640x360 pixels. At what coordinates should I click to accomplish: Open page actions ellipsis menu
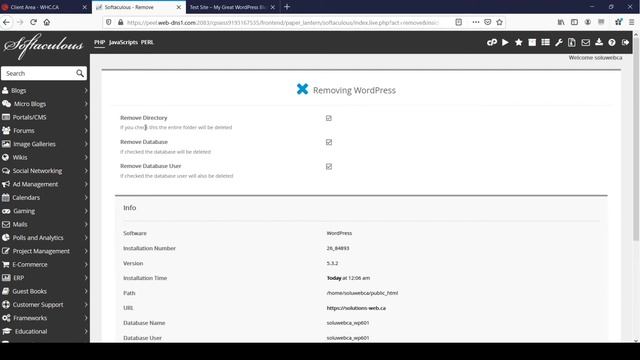(476, 22)
